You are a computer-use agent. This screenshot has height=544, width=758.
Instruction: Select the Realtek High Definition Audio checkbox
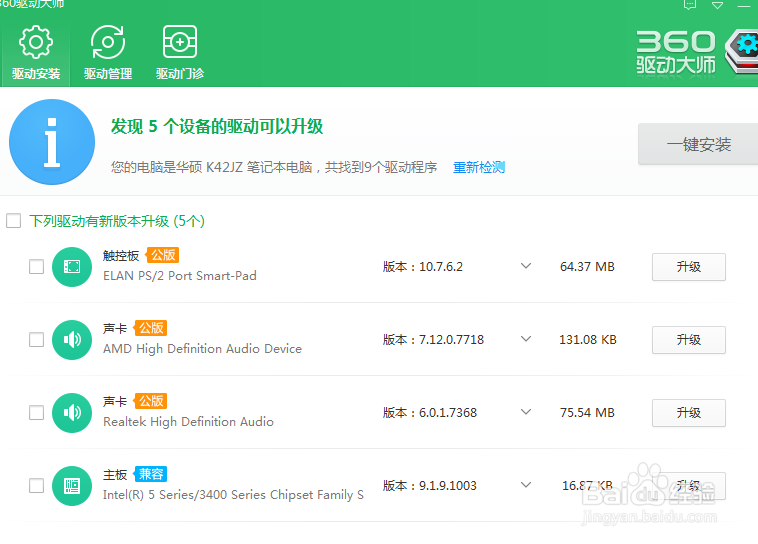36,413
